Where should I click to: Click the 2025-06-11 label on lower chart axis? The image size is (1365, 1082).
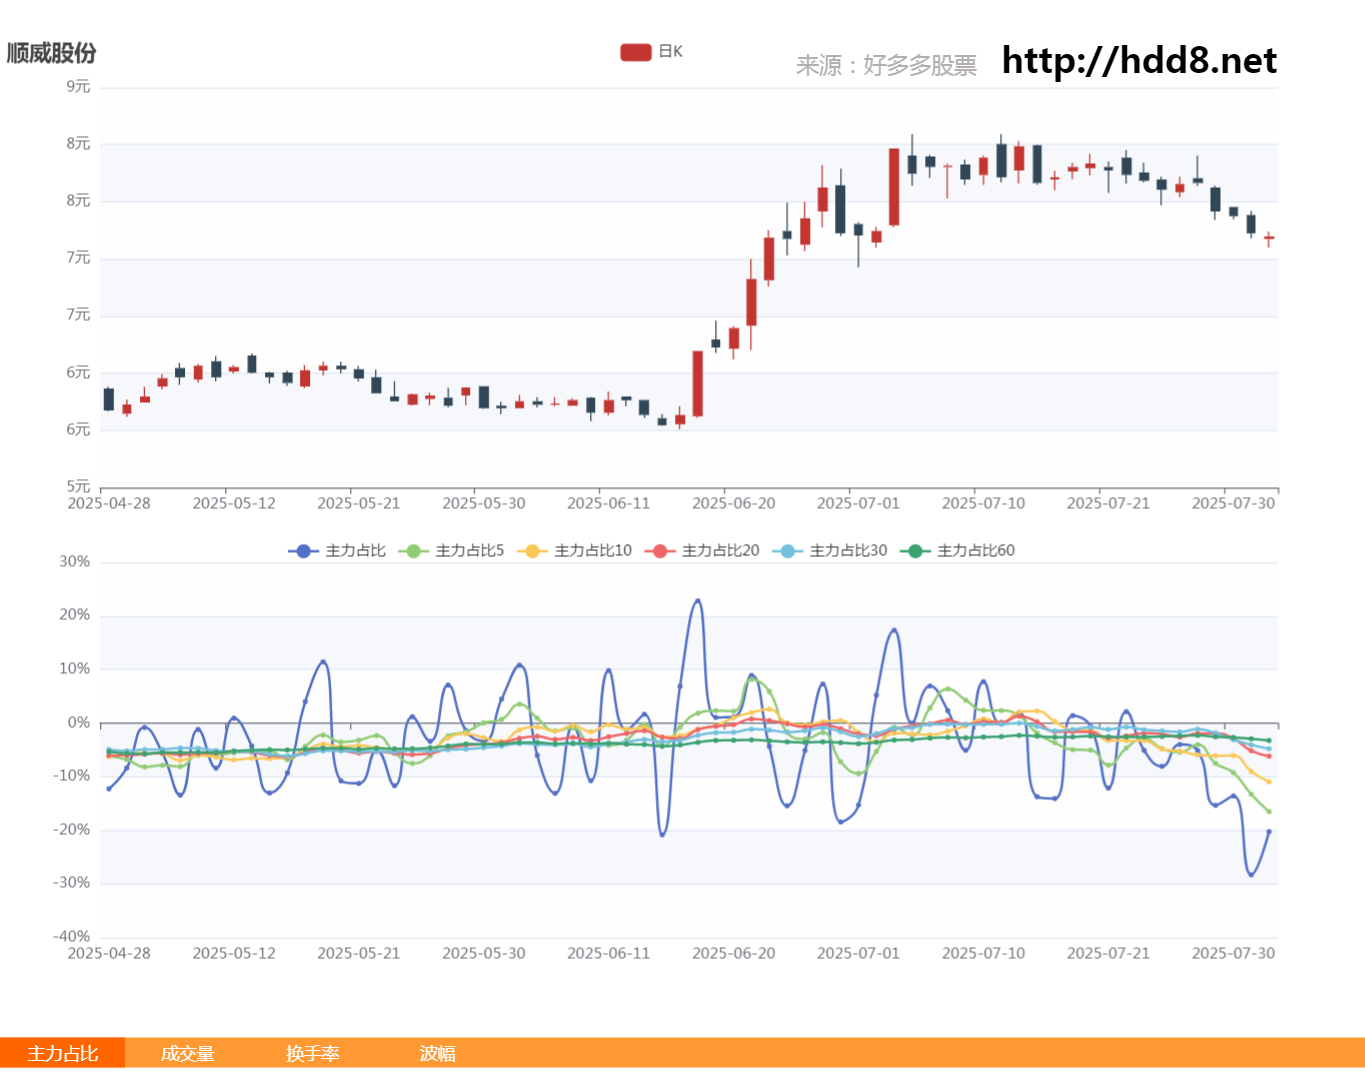608,953
